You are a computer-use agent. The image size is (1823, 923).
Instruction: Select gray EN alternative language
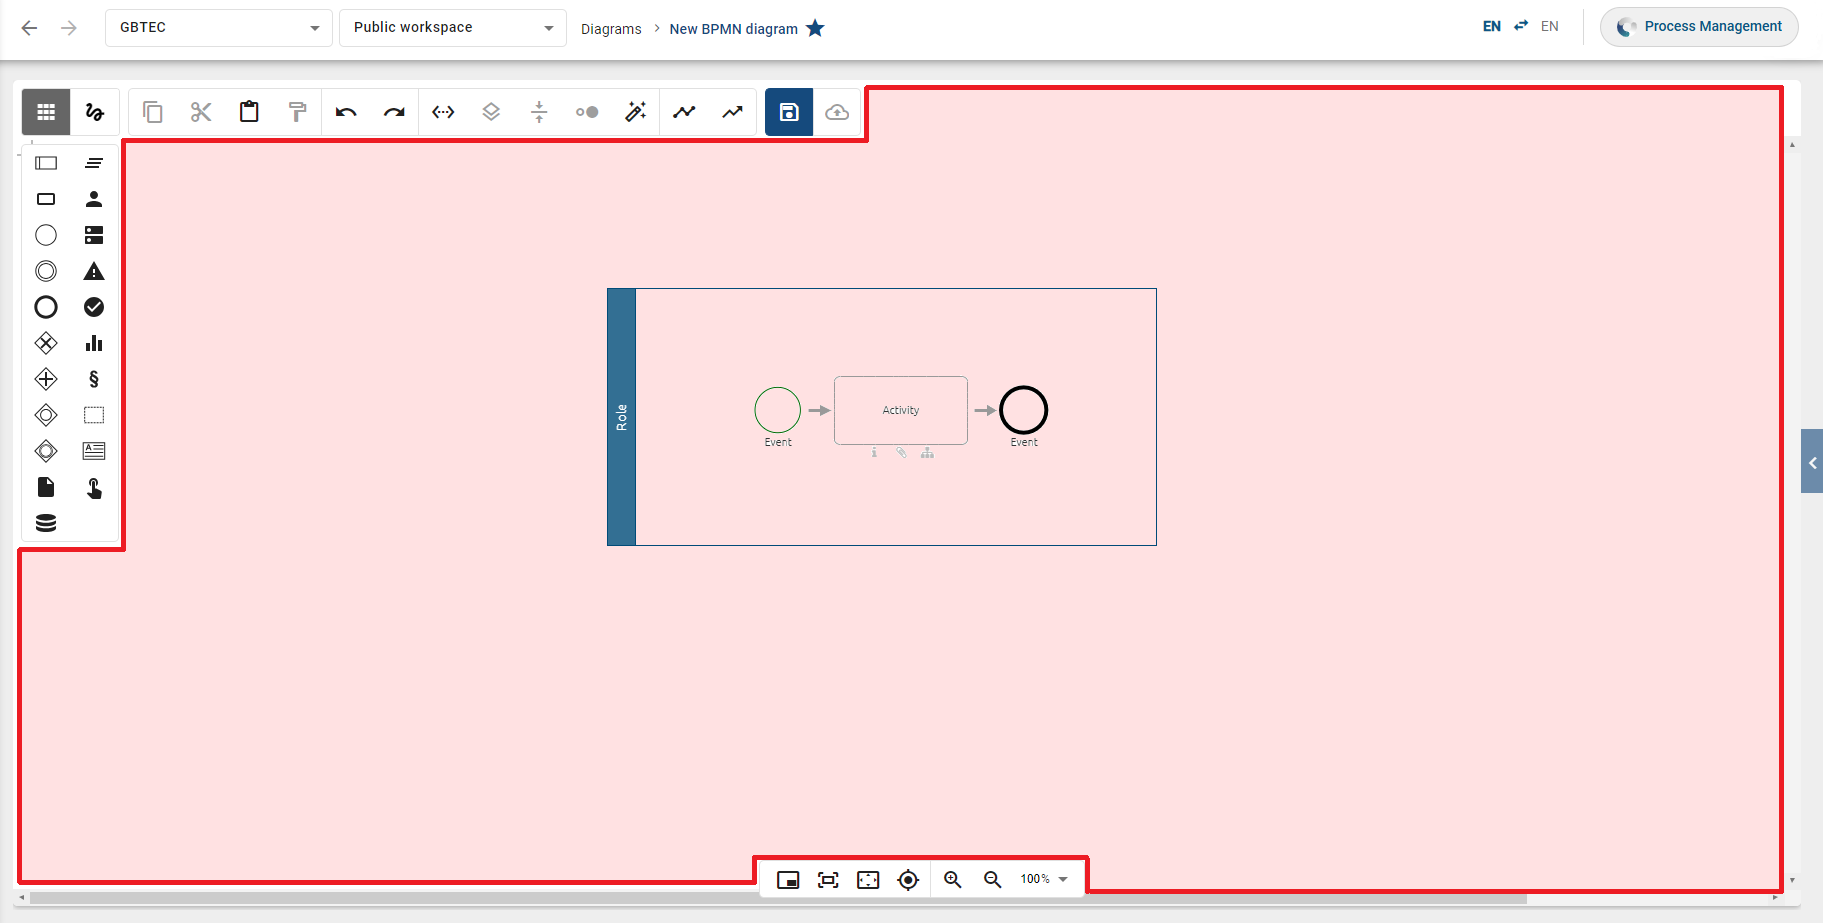pyautogui.click(x=1550, y=26)
